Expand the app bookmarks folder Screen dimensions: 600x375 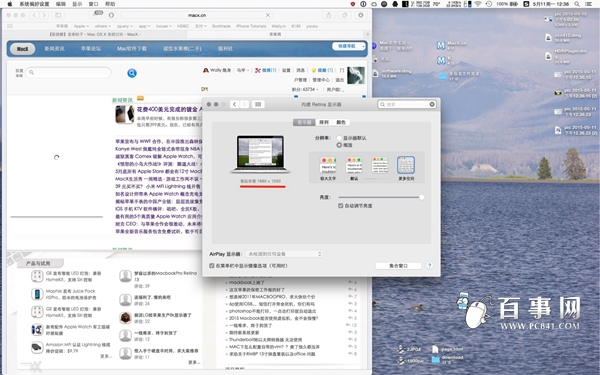pyautogui.click(x=144, y=26)
